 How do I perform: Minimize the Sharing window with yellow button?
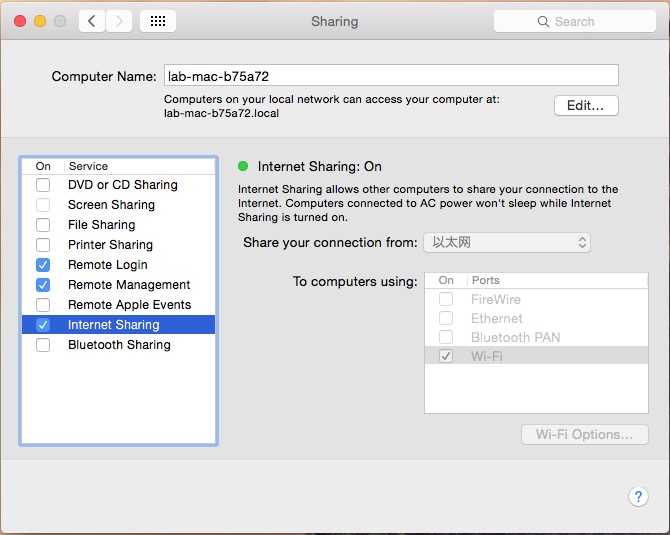40,21
